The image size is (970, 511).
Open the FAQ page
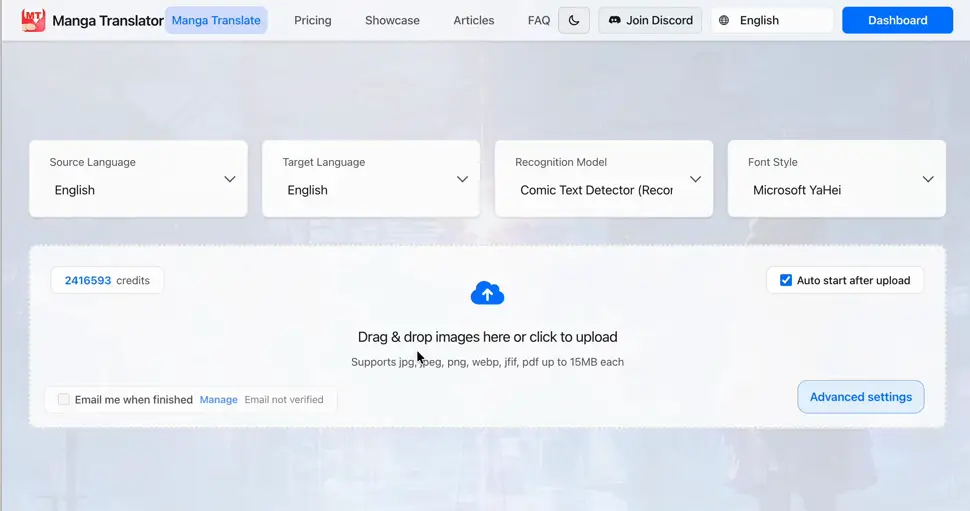pyautogui.click(x=539, y=20)
